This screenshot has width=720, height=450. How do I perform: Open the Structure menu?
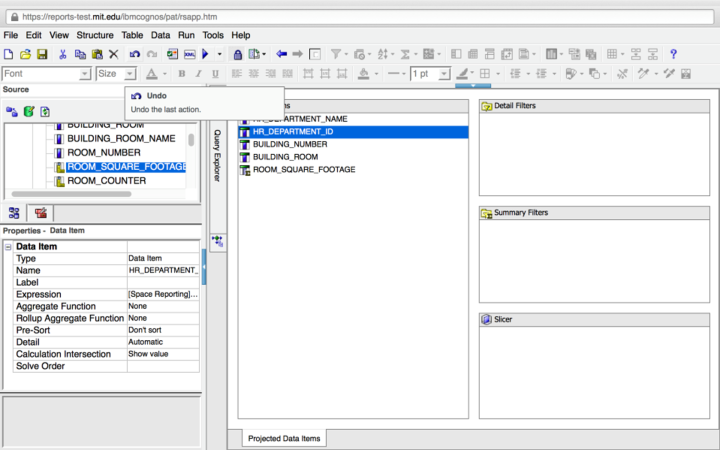tap(95, 35)
